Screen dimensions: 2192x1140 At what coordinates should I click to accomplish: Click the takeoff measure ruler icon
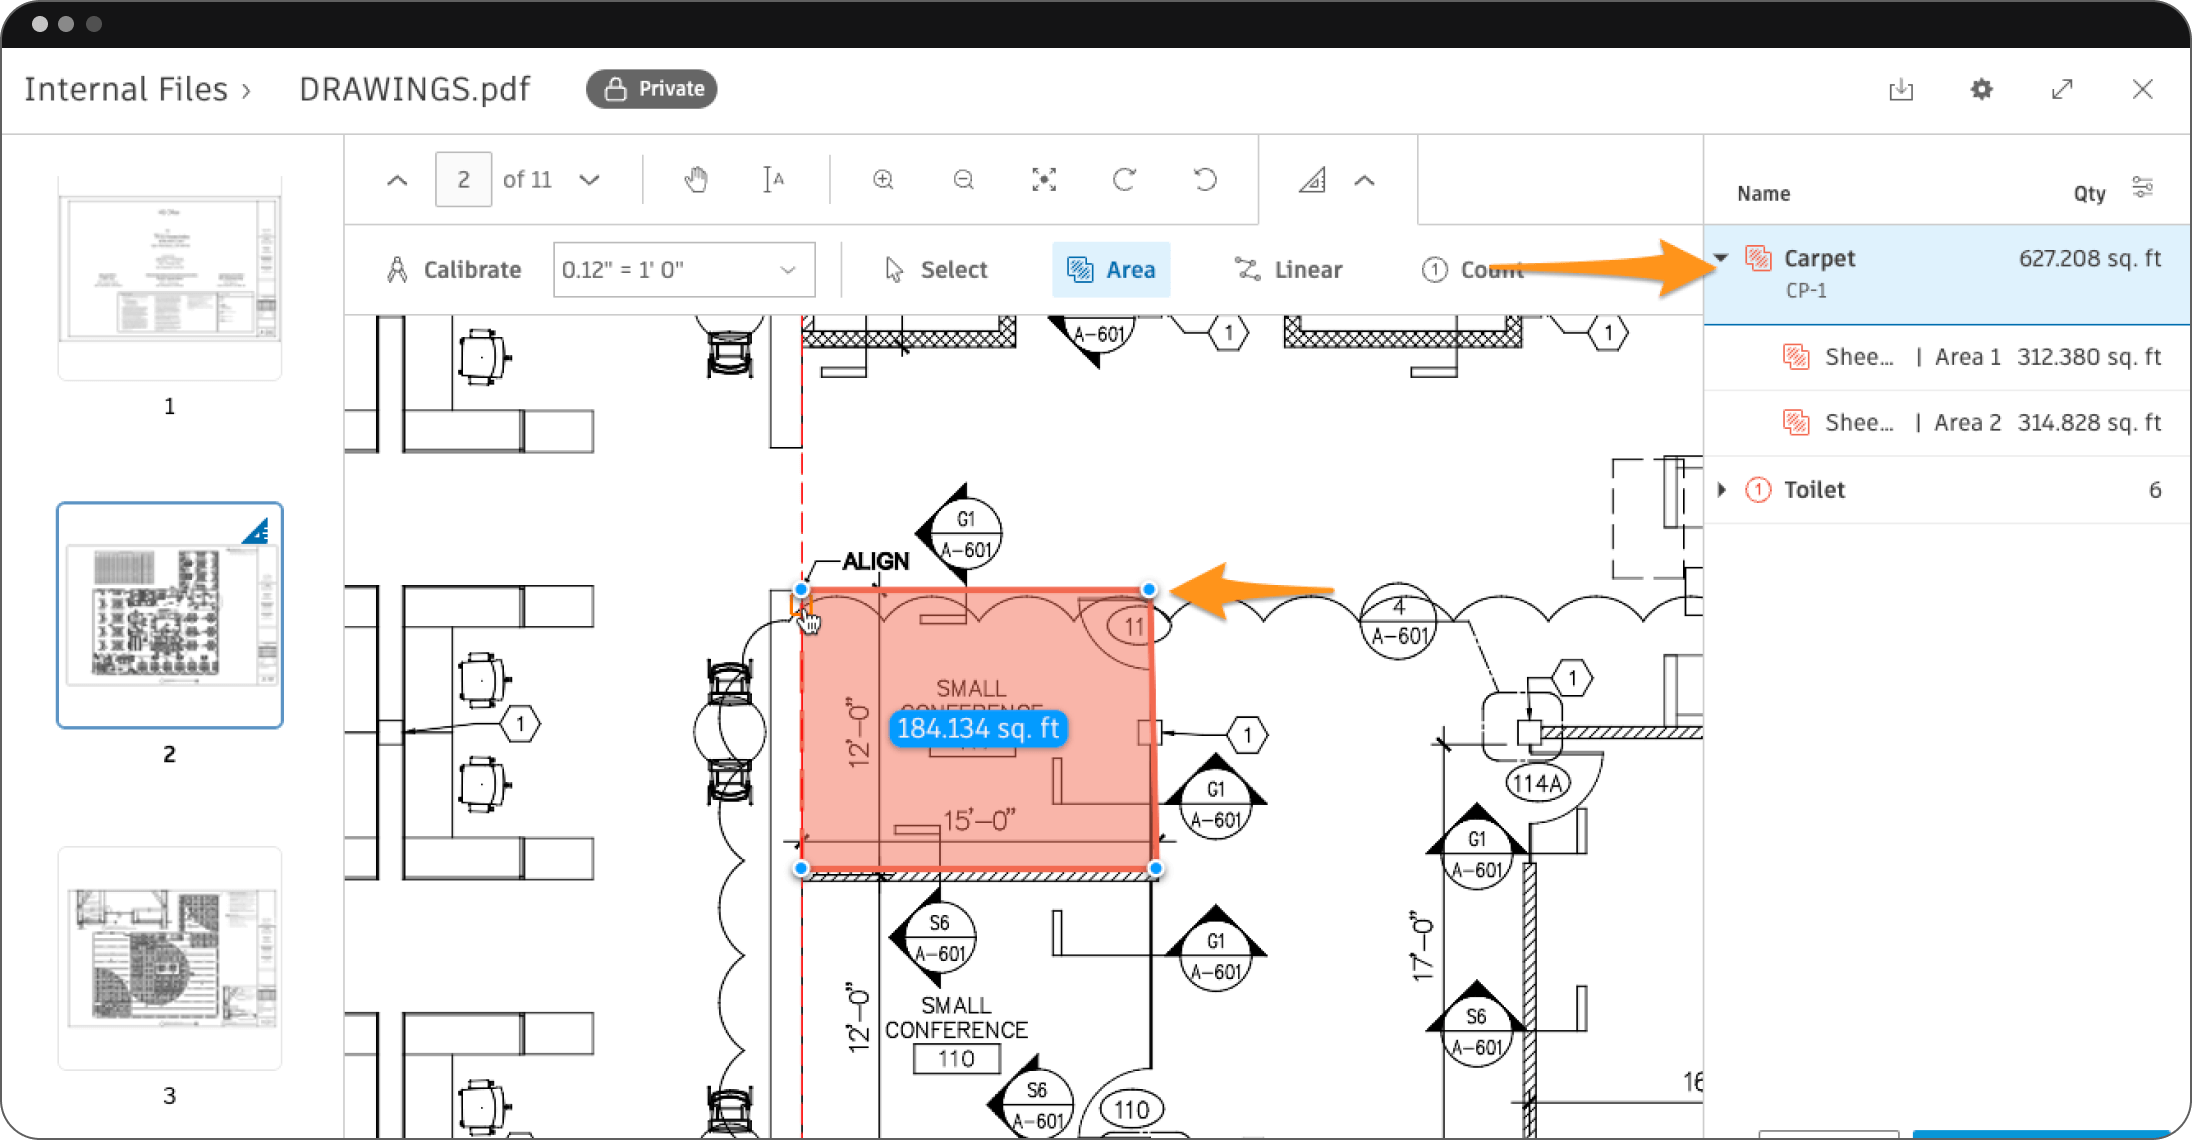pyautogui.click(x=1312, y=180)
